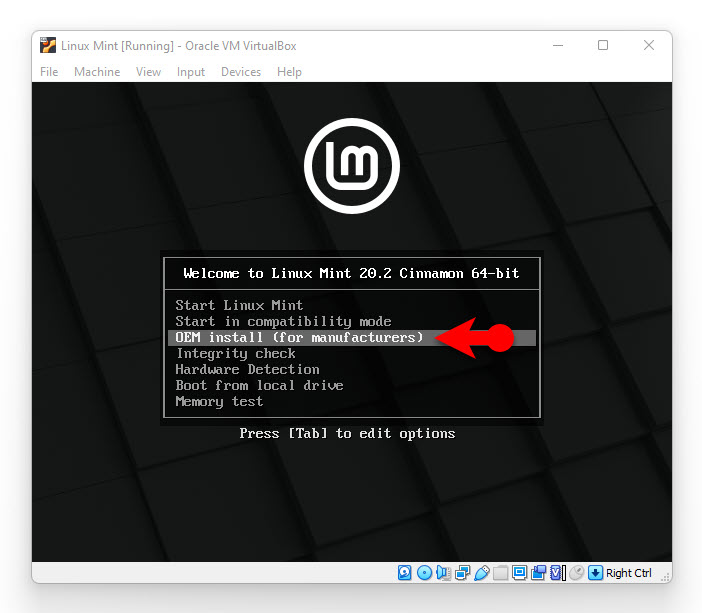Select OEM install (for manufacturers) entry
This screenshot has width=702, height=613.
tap(352, 338)
